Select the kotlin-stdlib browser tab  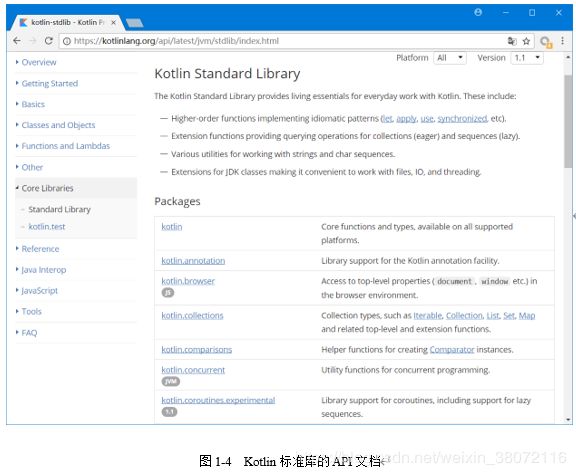[67, 22]
